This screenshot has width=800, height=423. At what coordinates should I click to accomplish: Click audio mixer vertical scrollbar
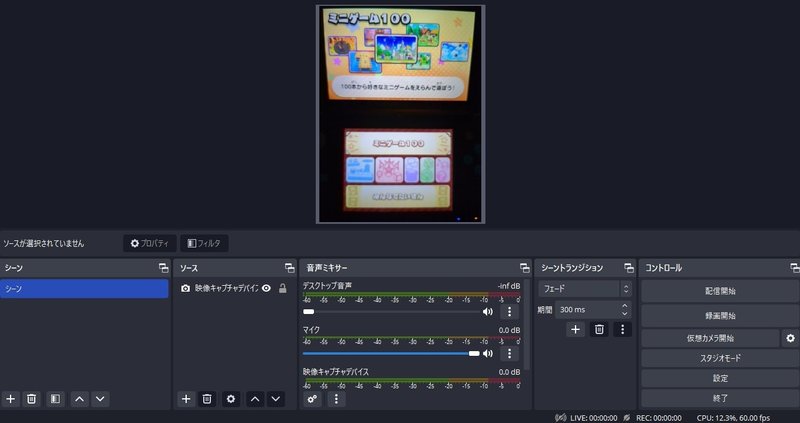click(527, 324)
